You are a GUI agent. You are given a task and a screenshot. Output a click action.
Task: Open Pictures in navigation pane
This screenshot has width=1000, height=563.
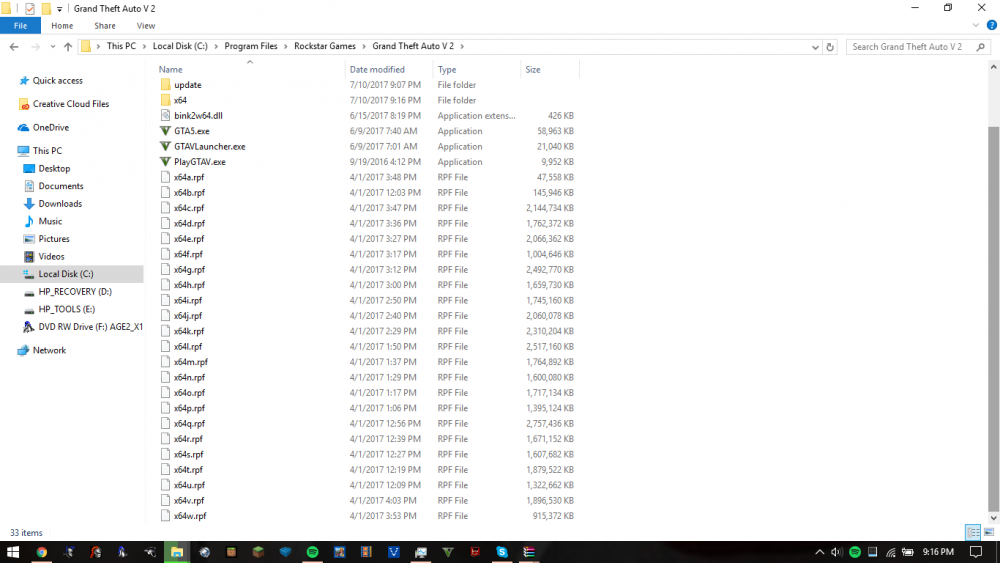pos(54,238)
